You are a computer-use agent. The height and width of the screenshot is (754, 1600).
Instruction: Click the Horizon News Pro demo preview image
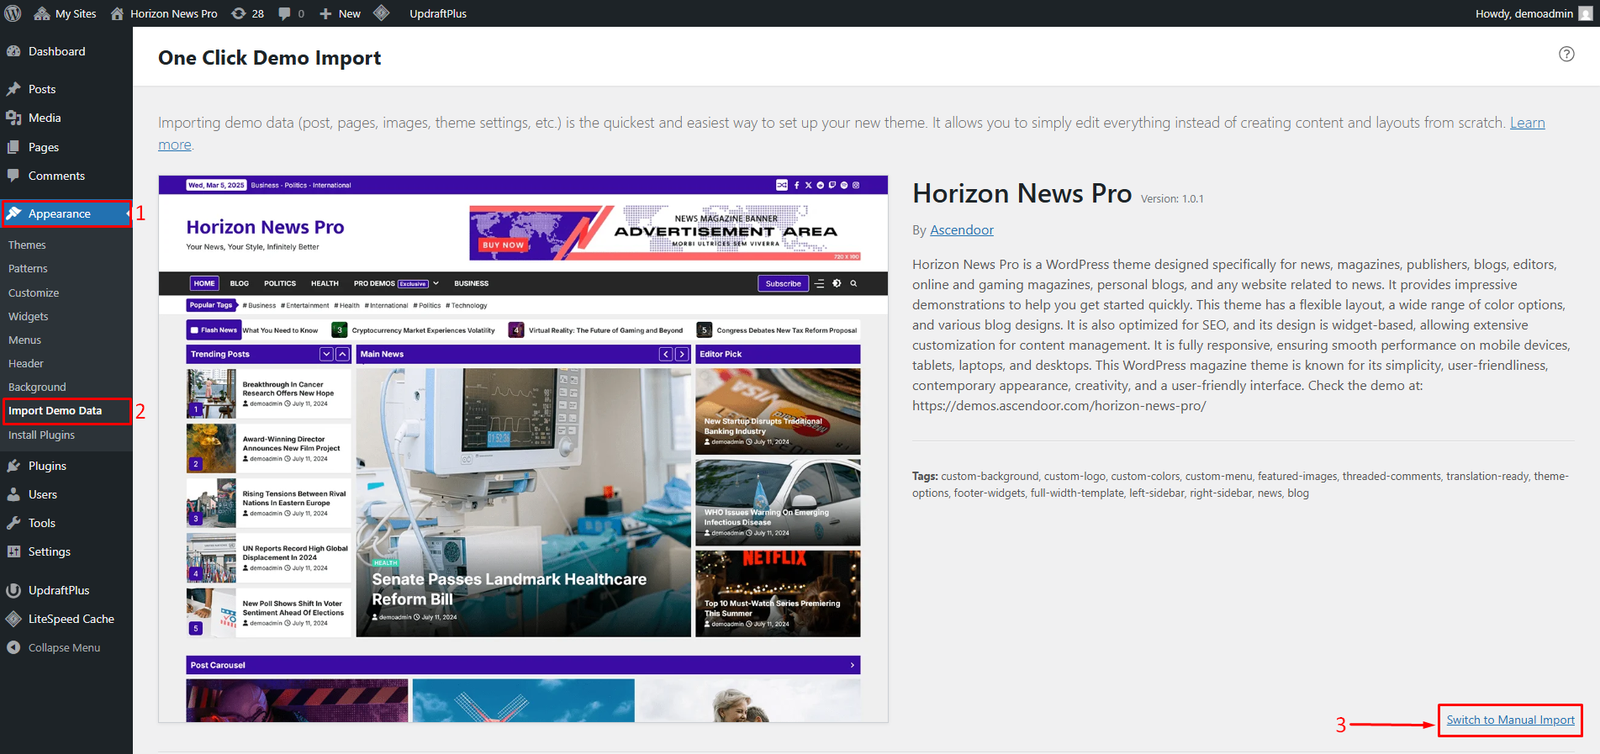coord(523,449)
